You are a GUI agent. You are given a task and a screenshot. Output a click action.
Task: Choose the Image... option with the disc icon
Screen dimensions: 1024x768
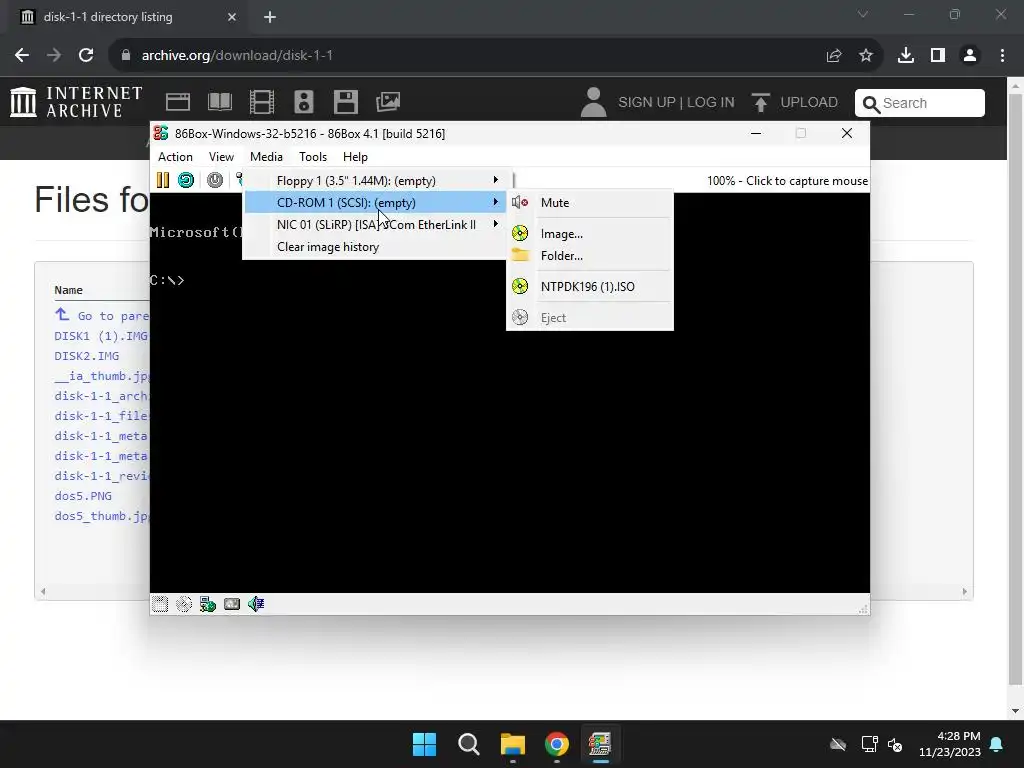(590, 234)
